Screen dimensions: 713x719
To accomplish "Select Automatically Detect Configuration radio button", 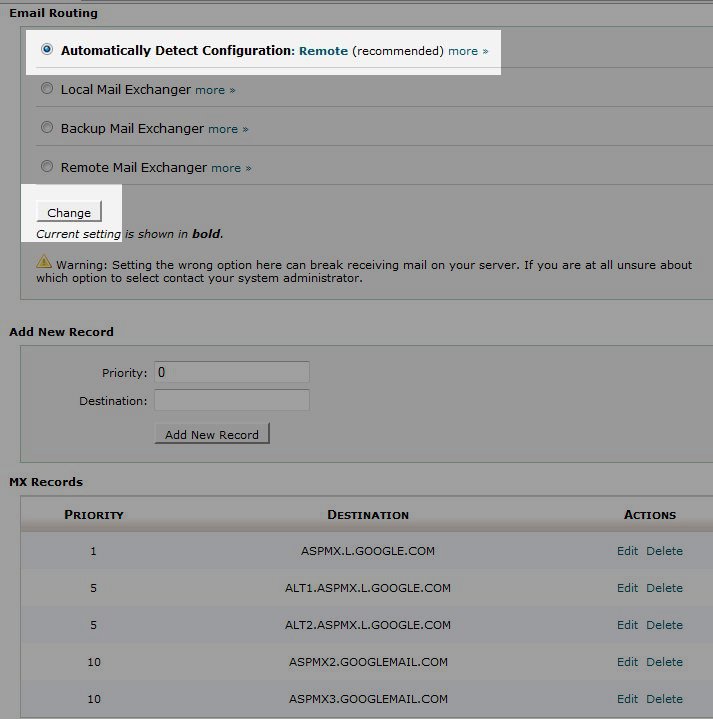I will click(x=47, y=49).
